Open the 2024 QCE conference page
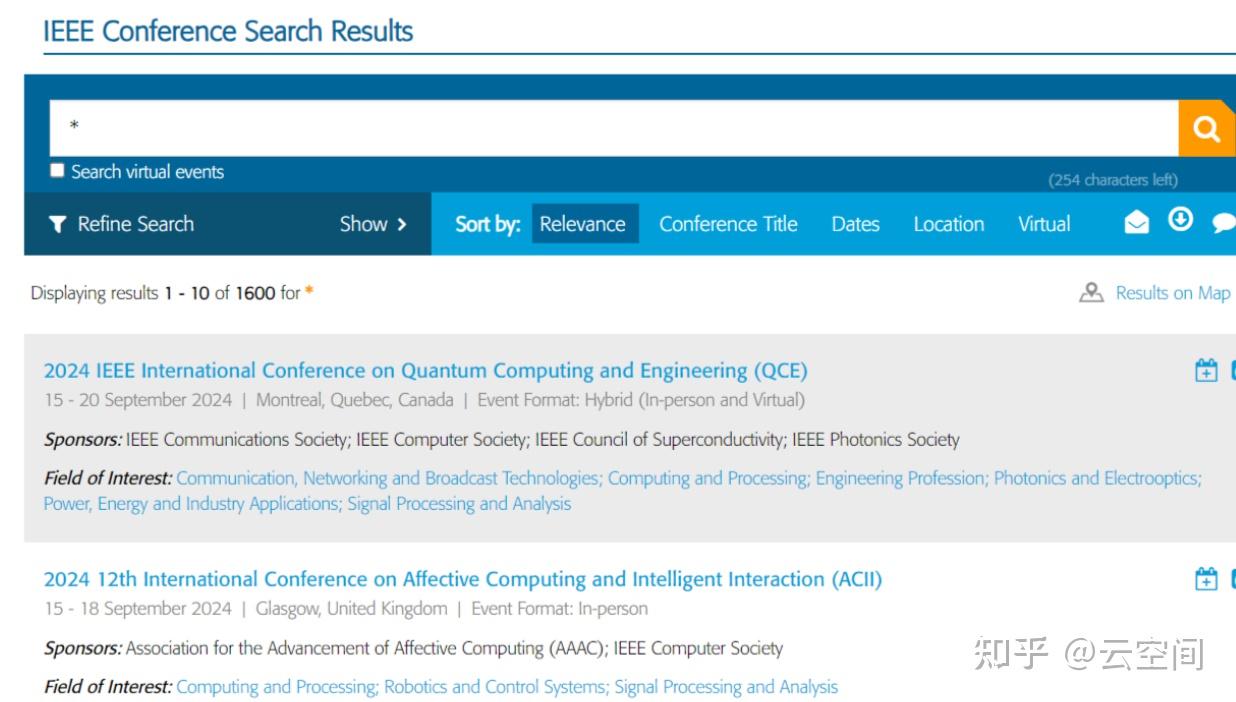This screenshot has height=702, width=1236. pos(426,370)
